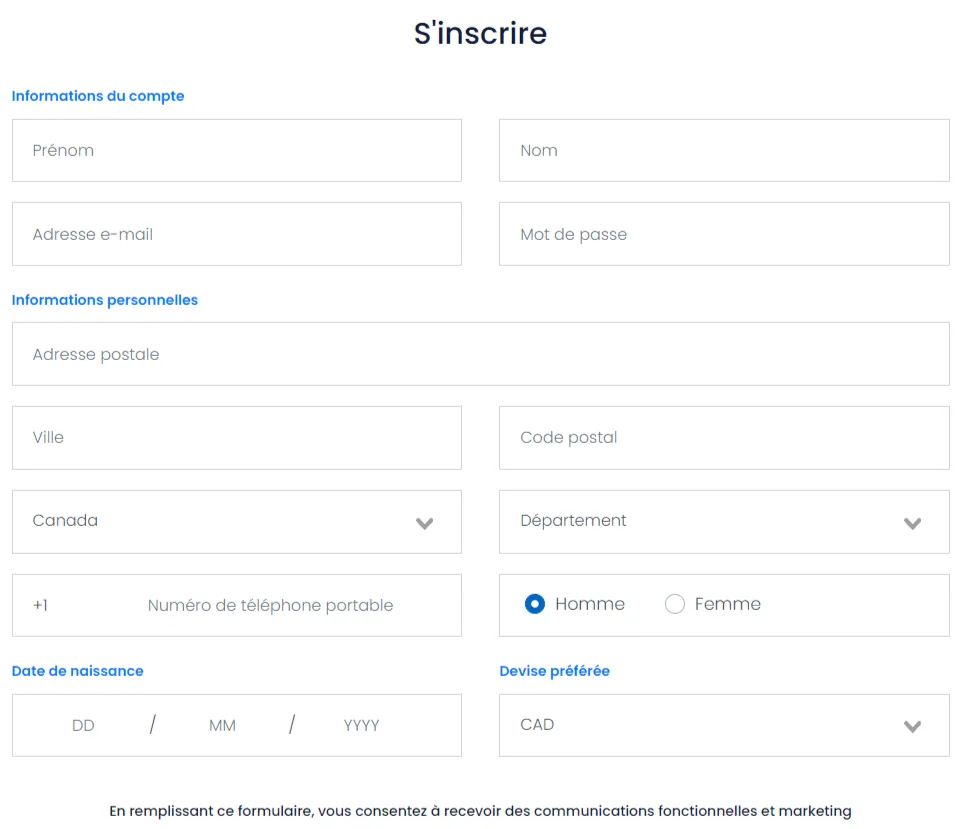Screen dimensions: 960x829
Task: Click the Département dropdown chevron arrow
Action: coord(912,523)
